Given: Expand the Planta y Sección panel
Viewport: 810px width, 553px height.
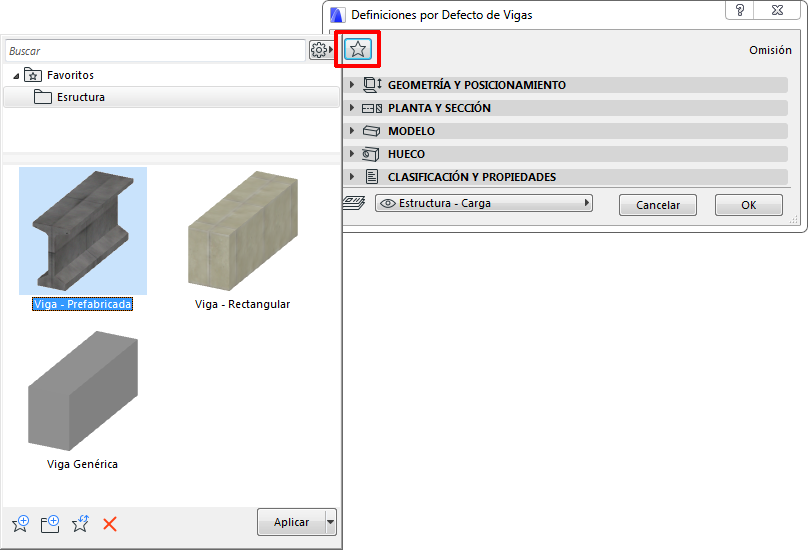Looking at the screenshot, I should (x=352, y=107).
